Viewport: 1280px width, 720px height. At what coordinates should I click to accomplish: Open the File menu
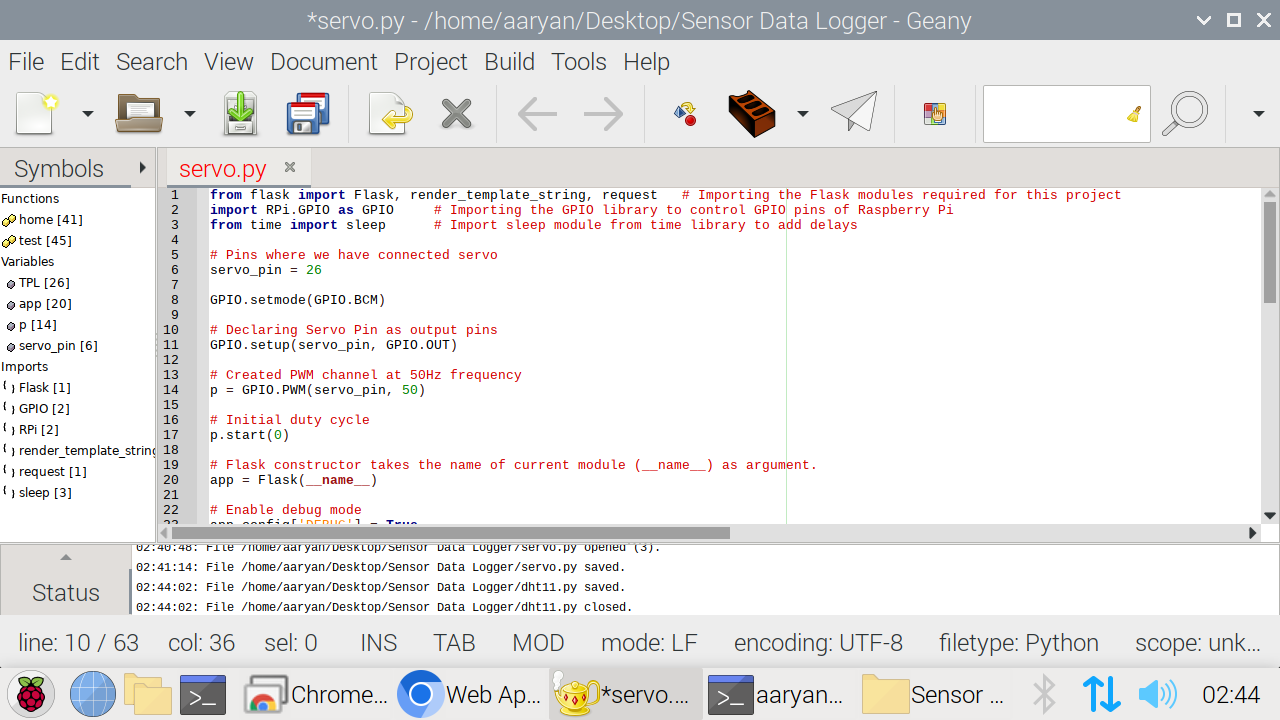click(26, 62)
